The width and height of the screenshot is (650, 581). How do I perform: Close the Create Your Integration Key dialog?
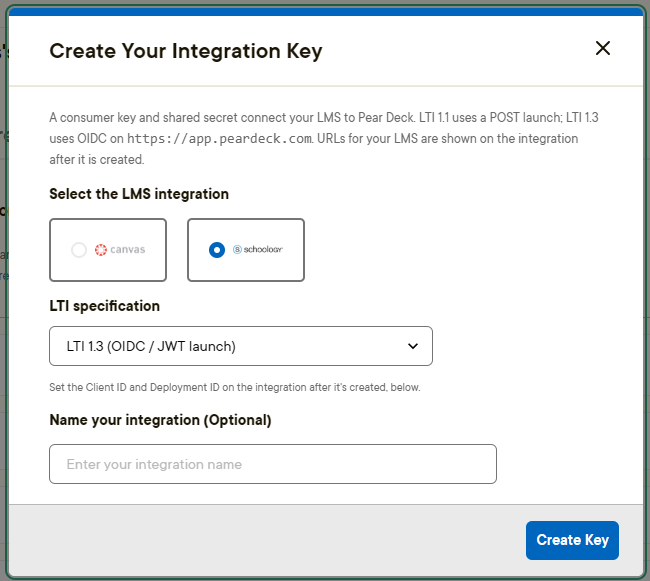(603, 48)
